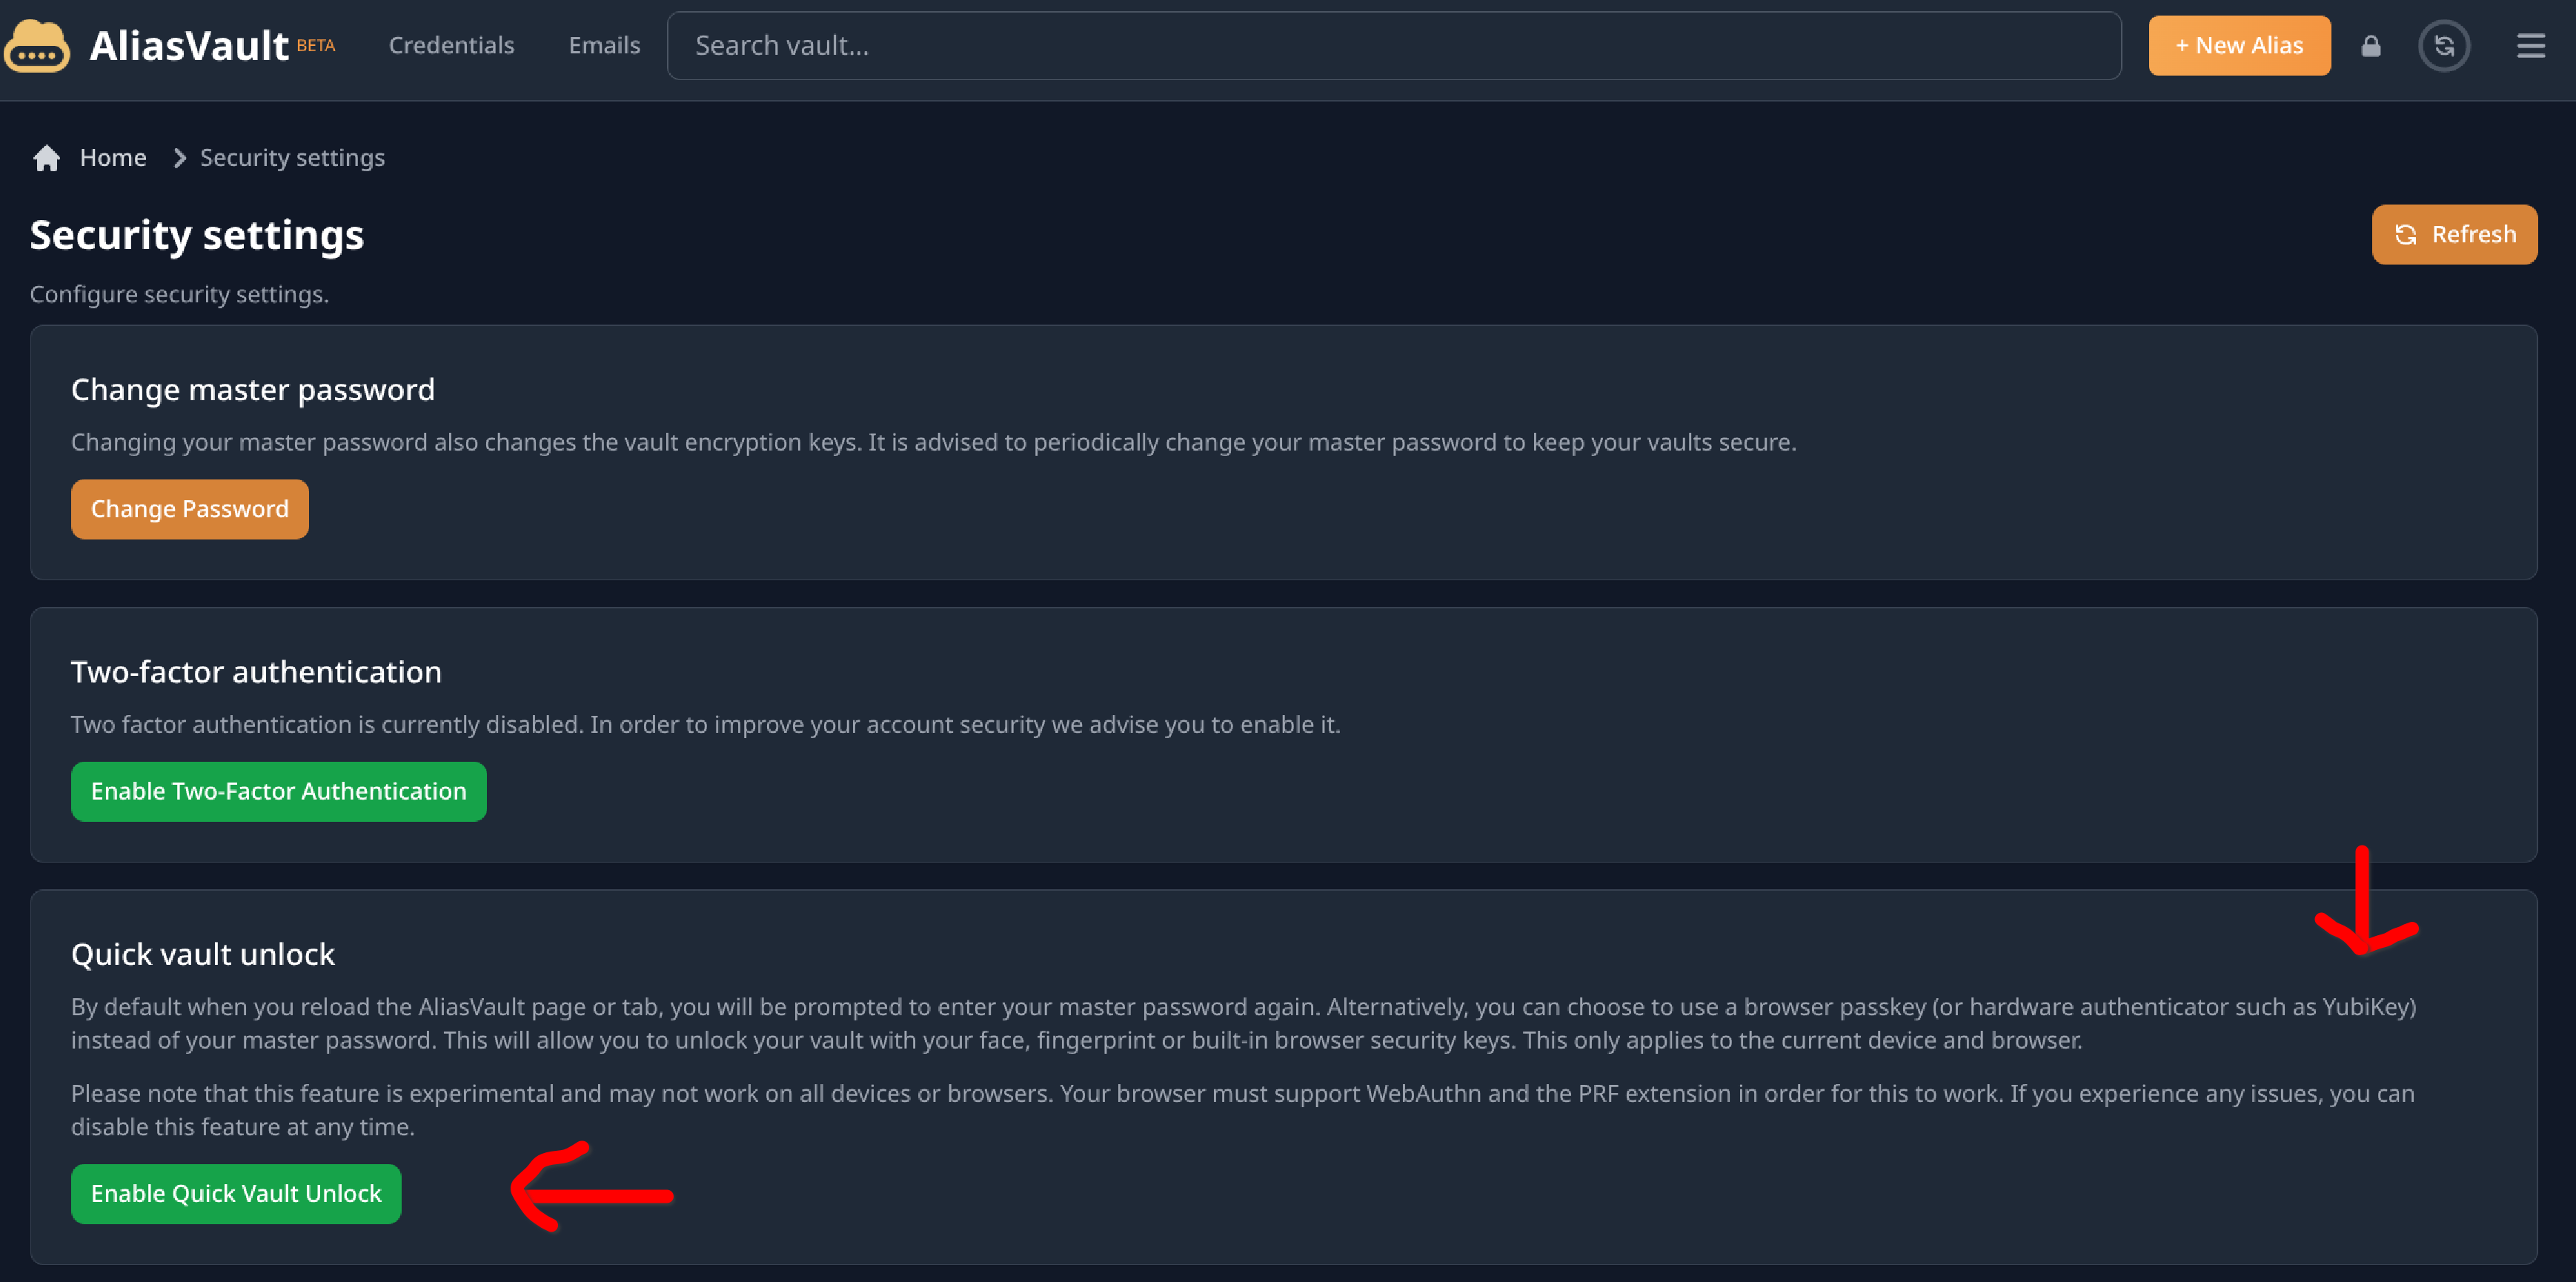This screenshot has height=1282, width=2576.
Task: Click the Change Password button
Action: click(x=190, y=510)
